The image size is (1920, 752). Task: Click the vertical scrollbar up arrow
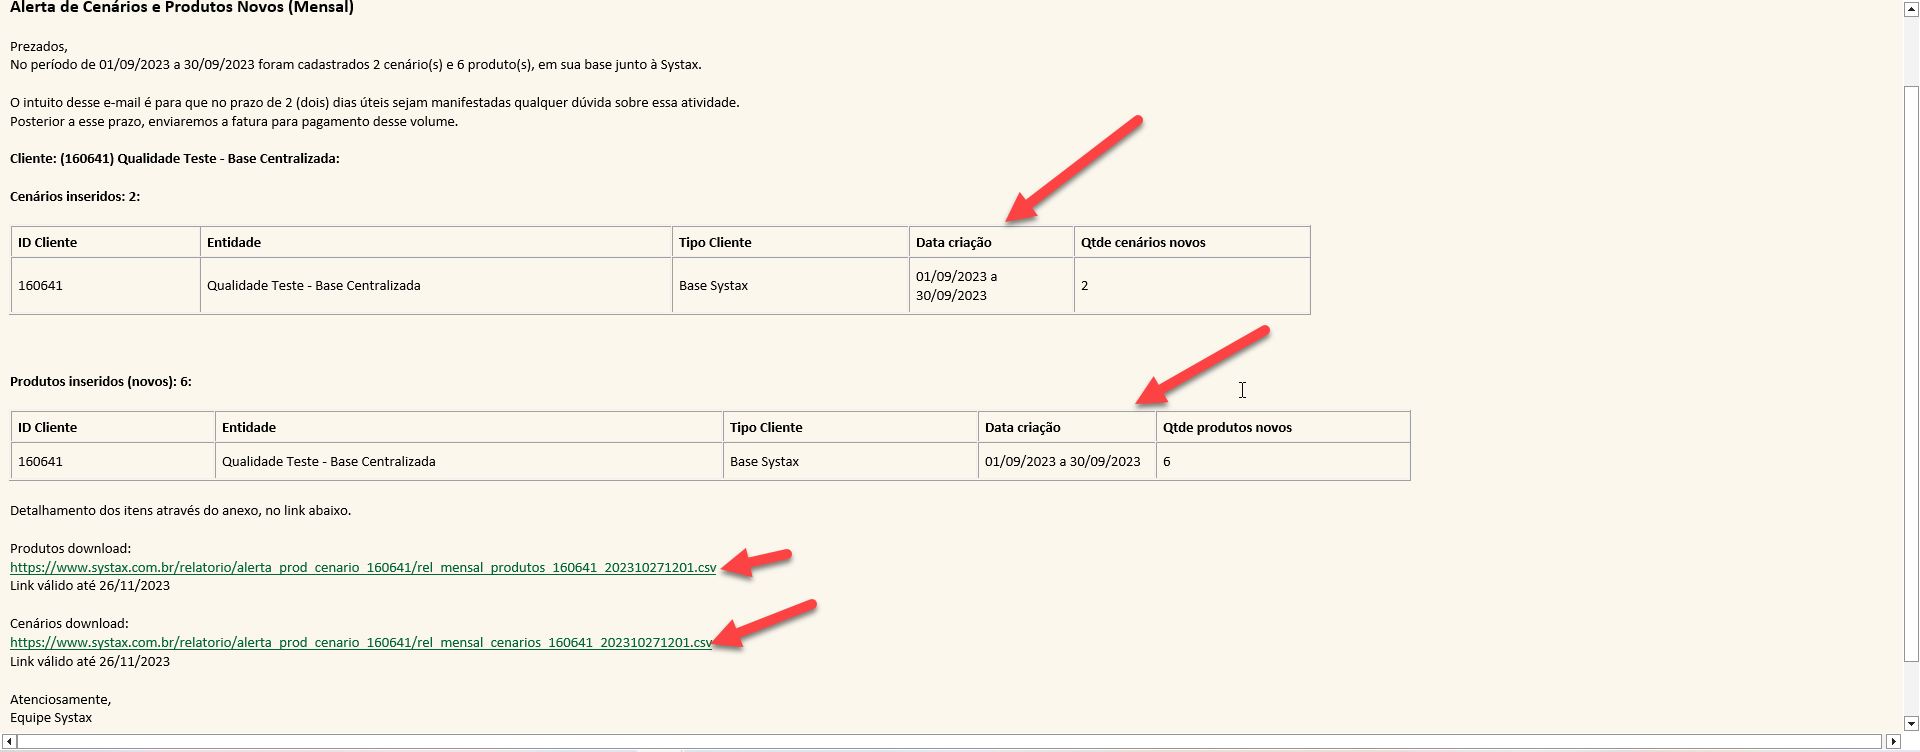point(1911,9)
